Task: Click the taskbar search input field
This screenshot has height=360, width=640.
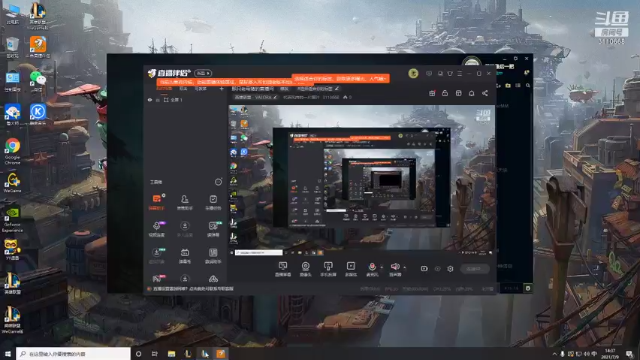Action: click(x=73, y=354)
